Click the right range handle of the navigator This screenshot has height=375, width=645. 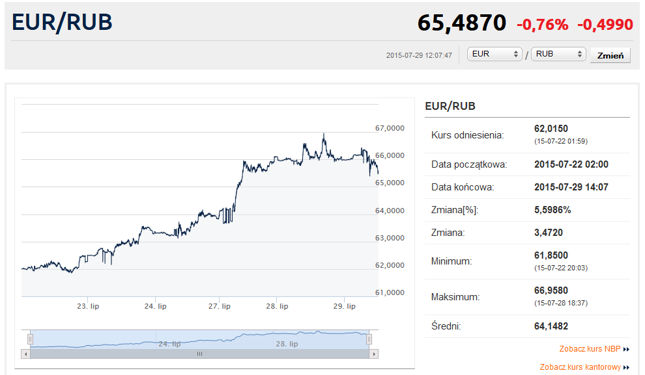[369, 339]
